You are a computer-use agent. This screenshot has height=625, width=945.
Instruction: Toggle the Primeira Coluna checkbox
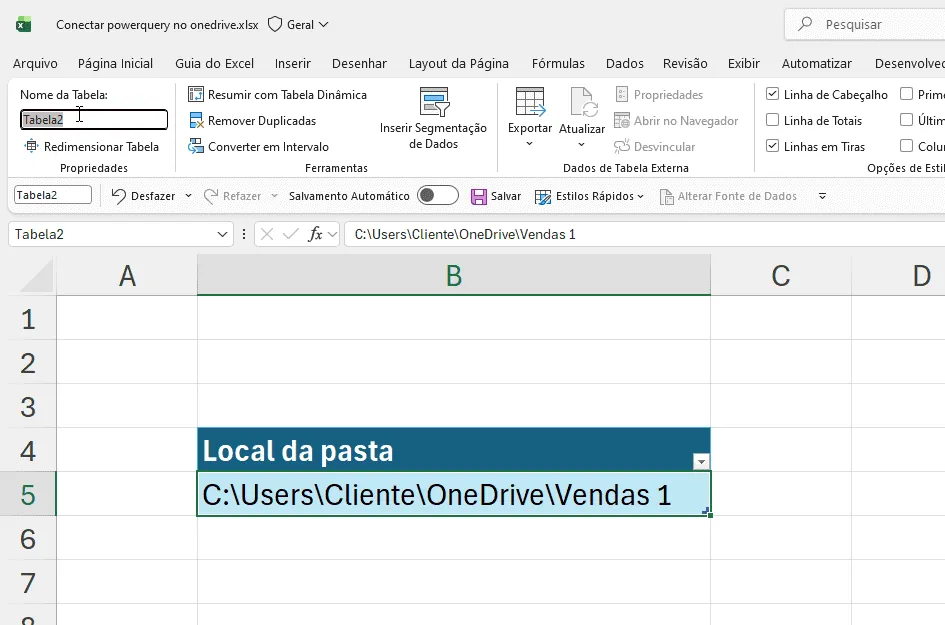coord(906,94)
